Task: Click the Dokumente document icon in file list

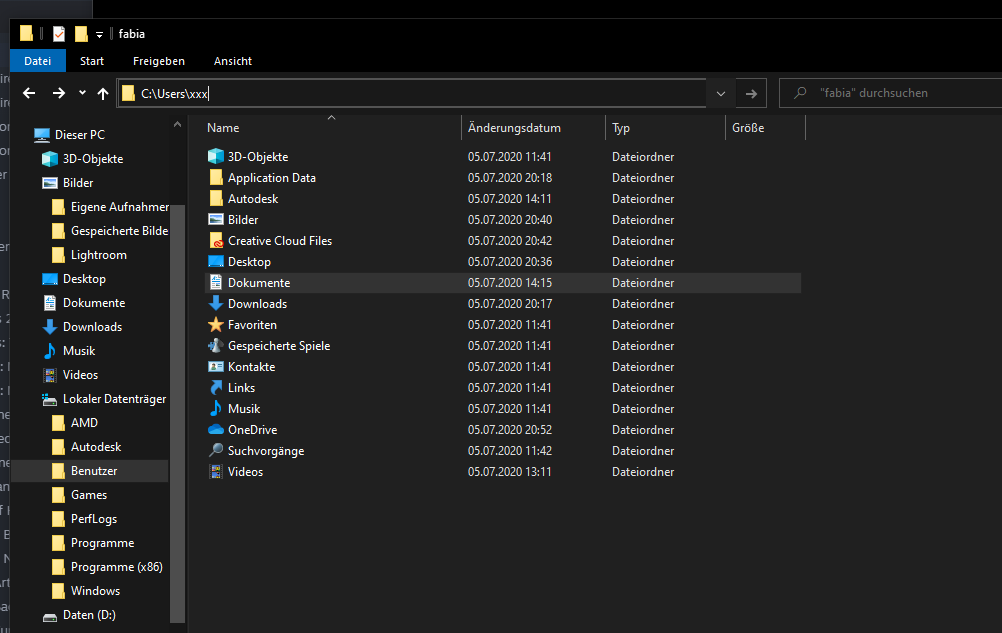Action: click(x=216, y=282)
